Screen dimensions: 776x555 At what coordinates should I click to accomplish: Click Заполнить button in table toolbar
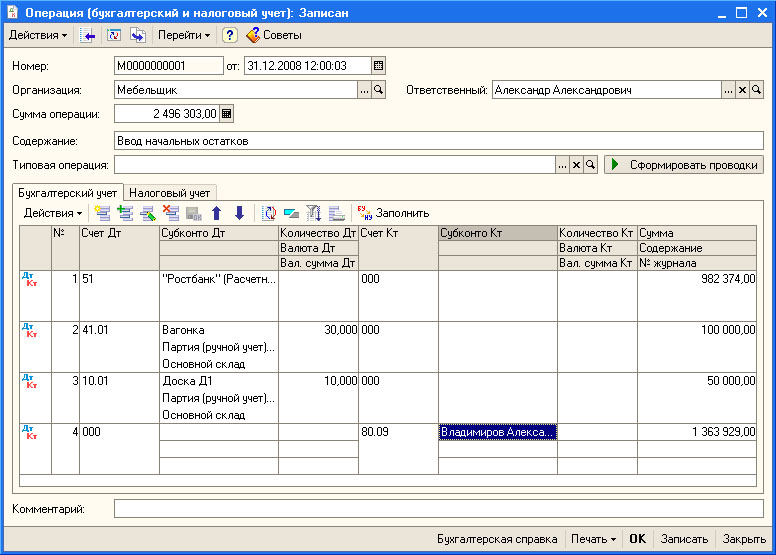pos(393,213)
